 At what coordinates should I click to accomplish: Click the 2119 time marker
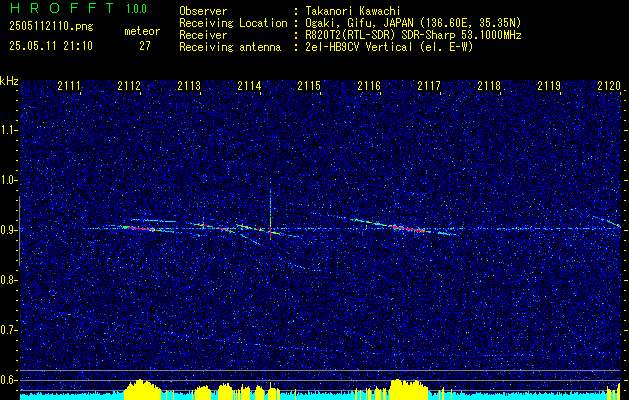tap(549, 86)
